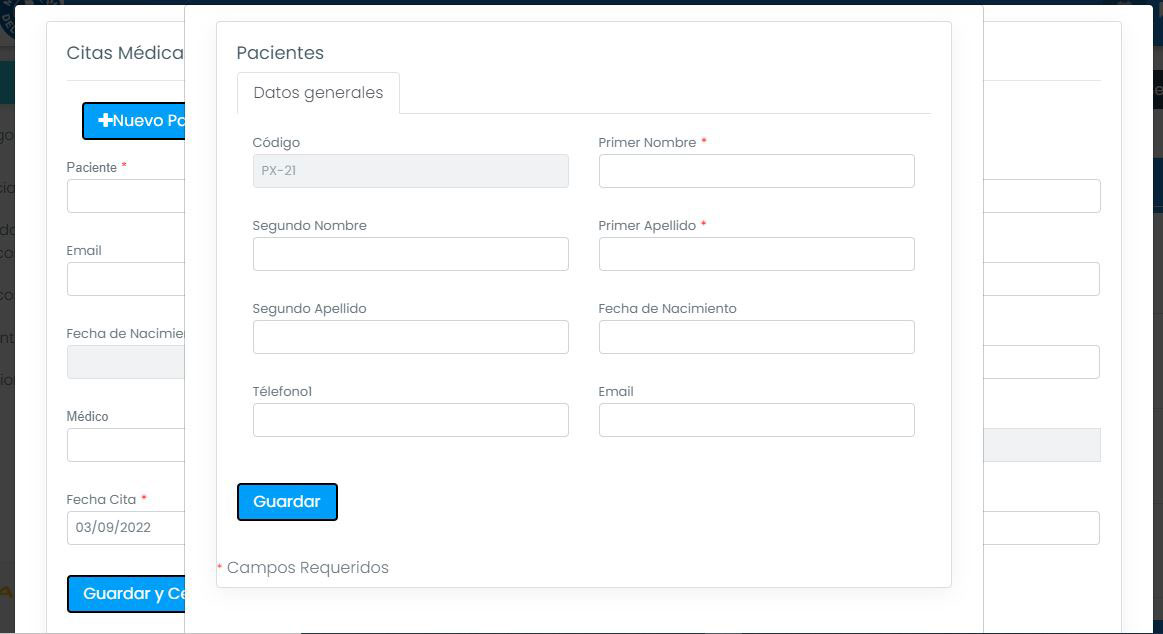Viewport: 1163px width, 634px height.
Task: Open the Fecha de Nacimiento field in Pacientes
Action: (x=756, y=337)
